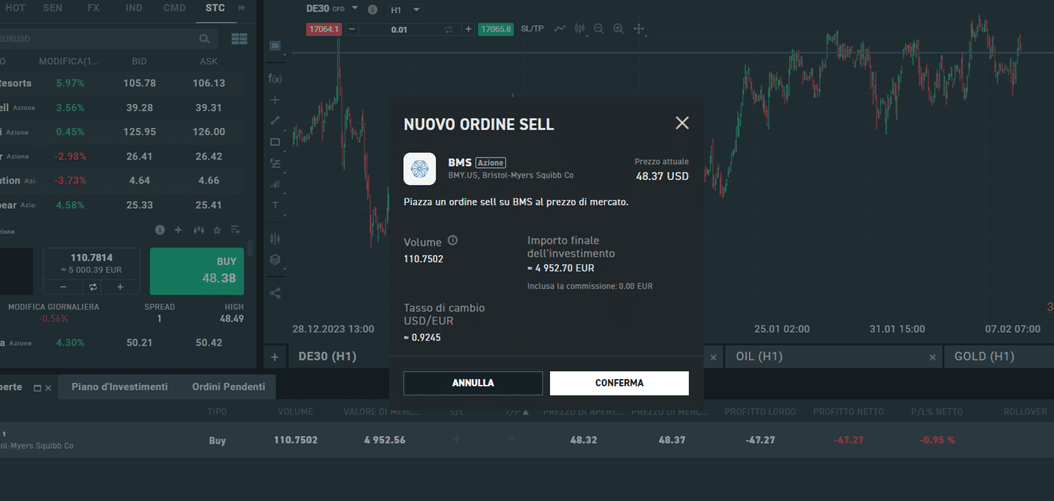This screenshot has height=501, width=1054.
Task: Select the 5.97% Resorts row
Action: tap(122, 83)
